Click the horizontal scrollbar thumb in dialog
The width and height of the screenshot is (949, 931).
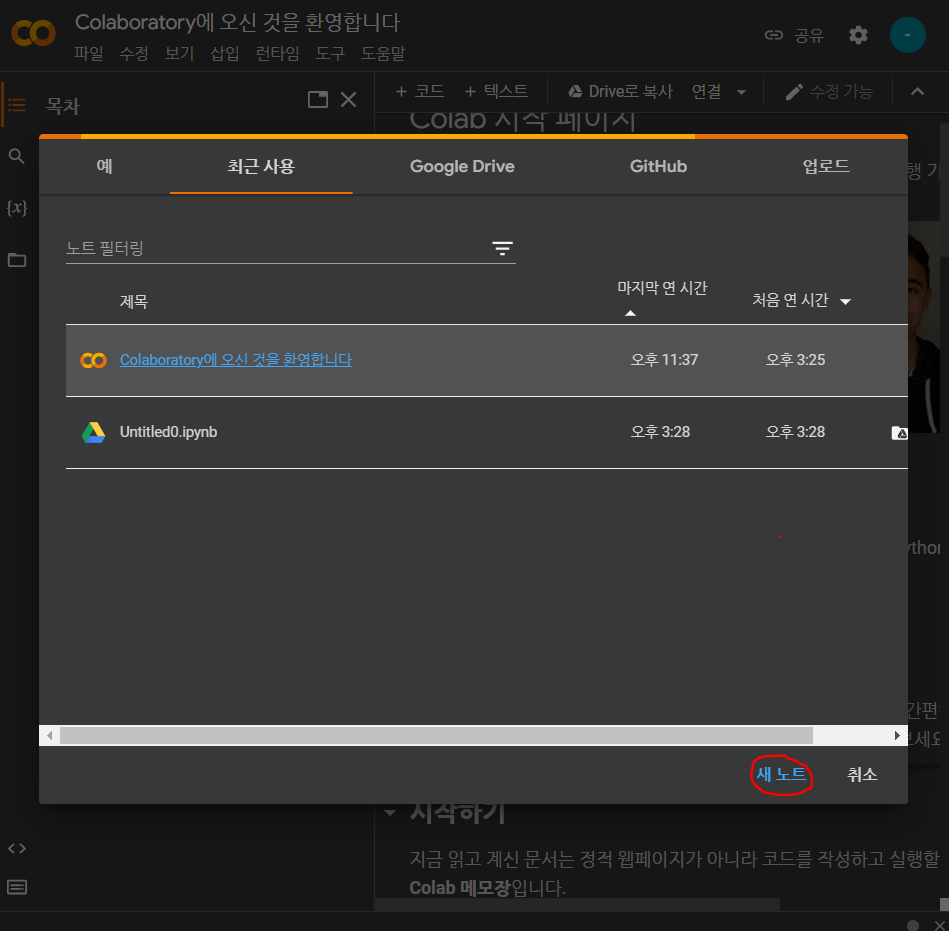click(x=436, y=736)
